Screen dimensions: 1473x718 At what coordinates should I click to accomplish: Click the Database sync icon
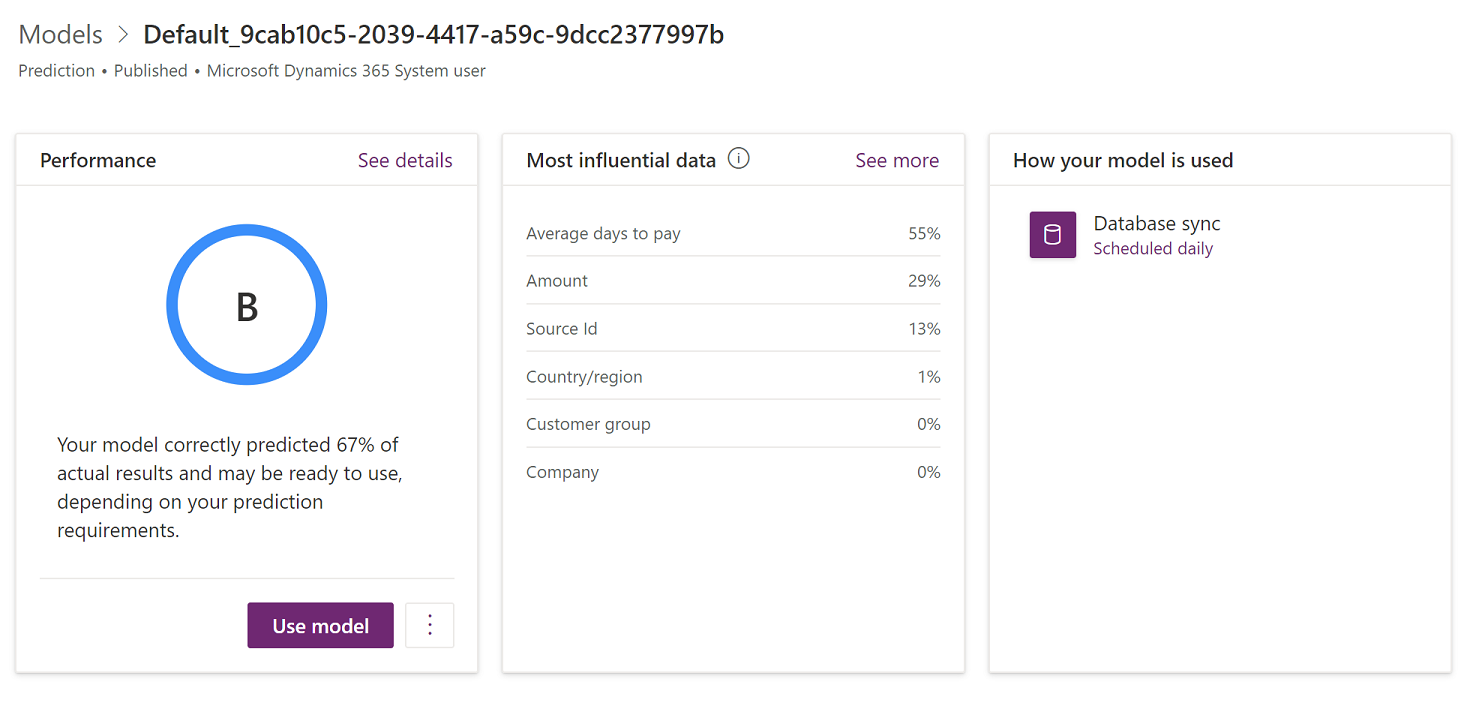tap(1052, 234)
